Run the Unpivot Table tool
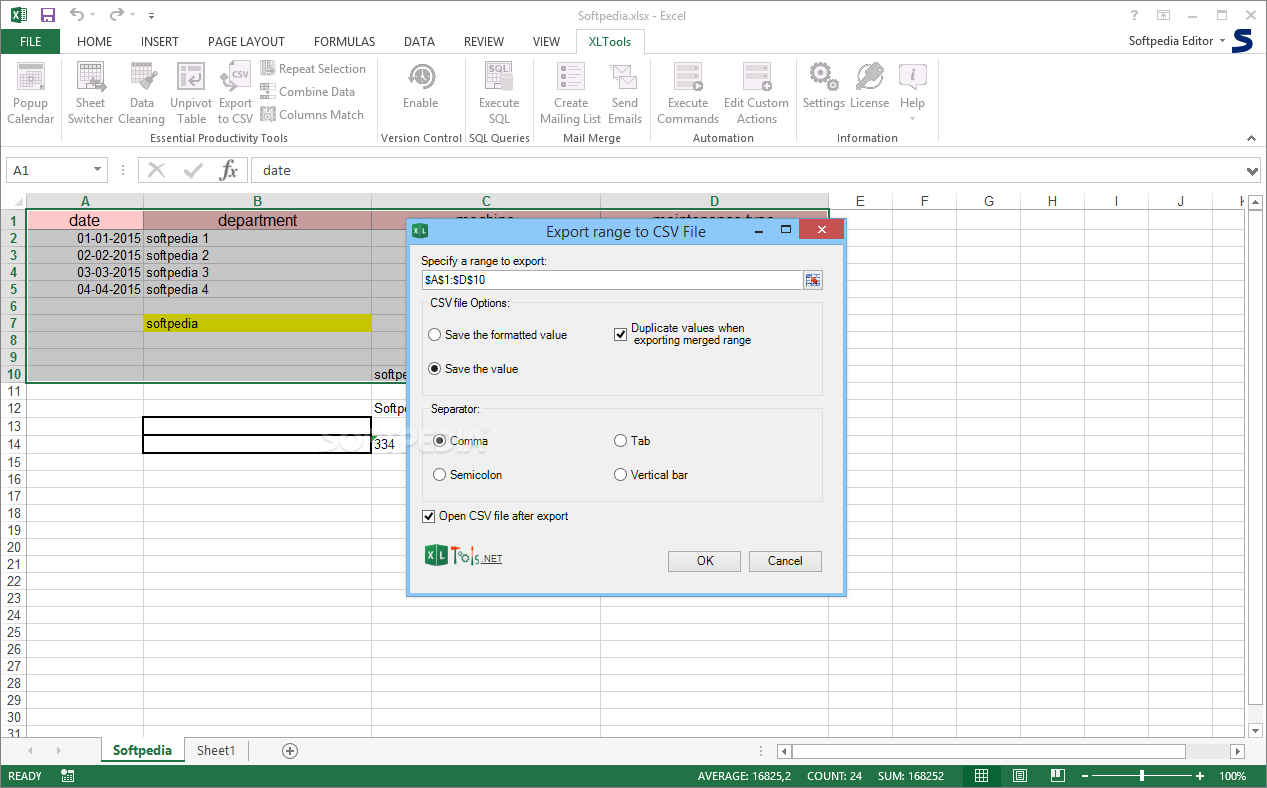Screen dimensions: 1267x788 [x=191, y=93]
